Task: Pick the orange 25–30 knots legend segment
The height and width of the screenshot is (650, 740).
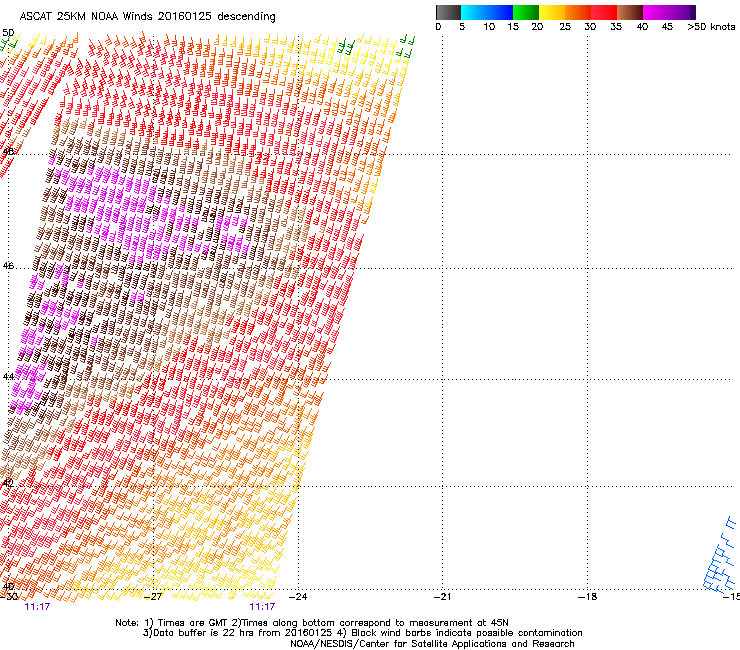Action: tap(578, 12)
